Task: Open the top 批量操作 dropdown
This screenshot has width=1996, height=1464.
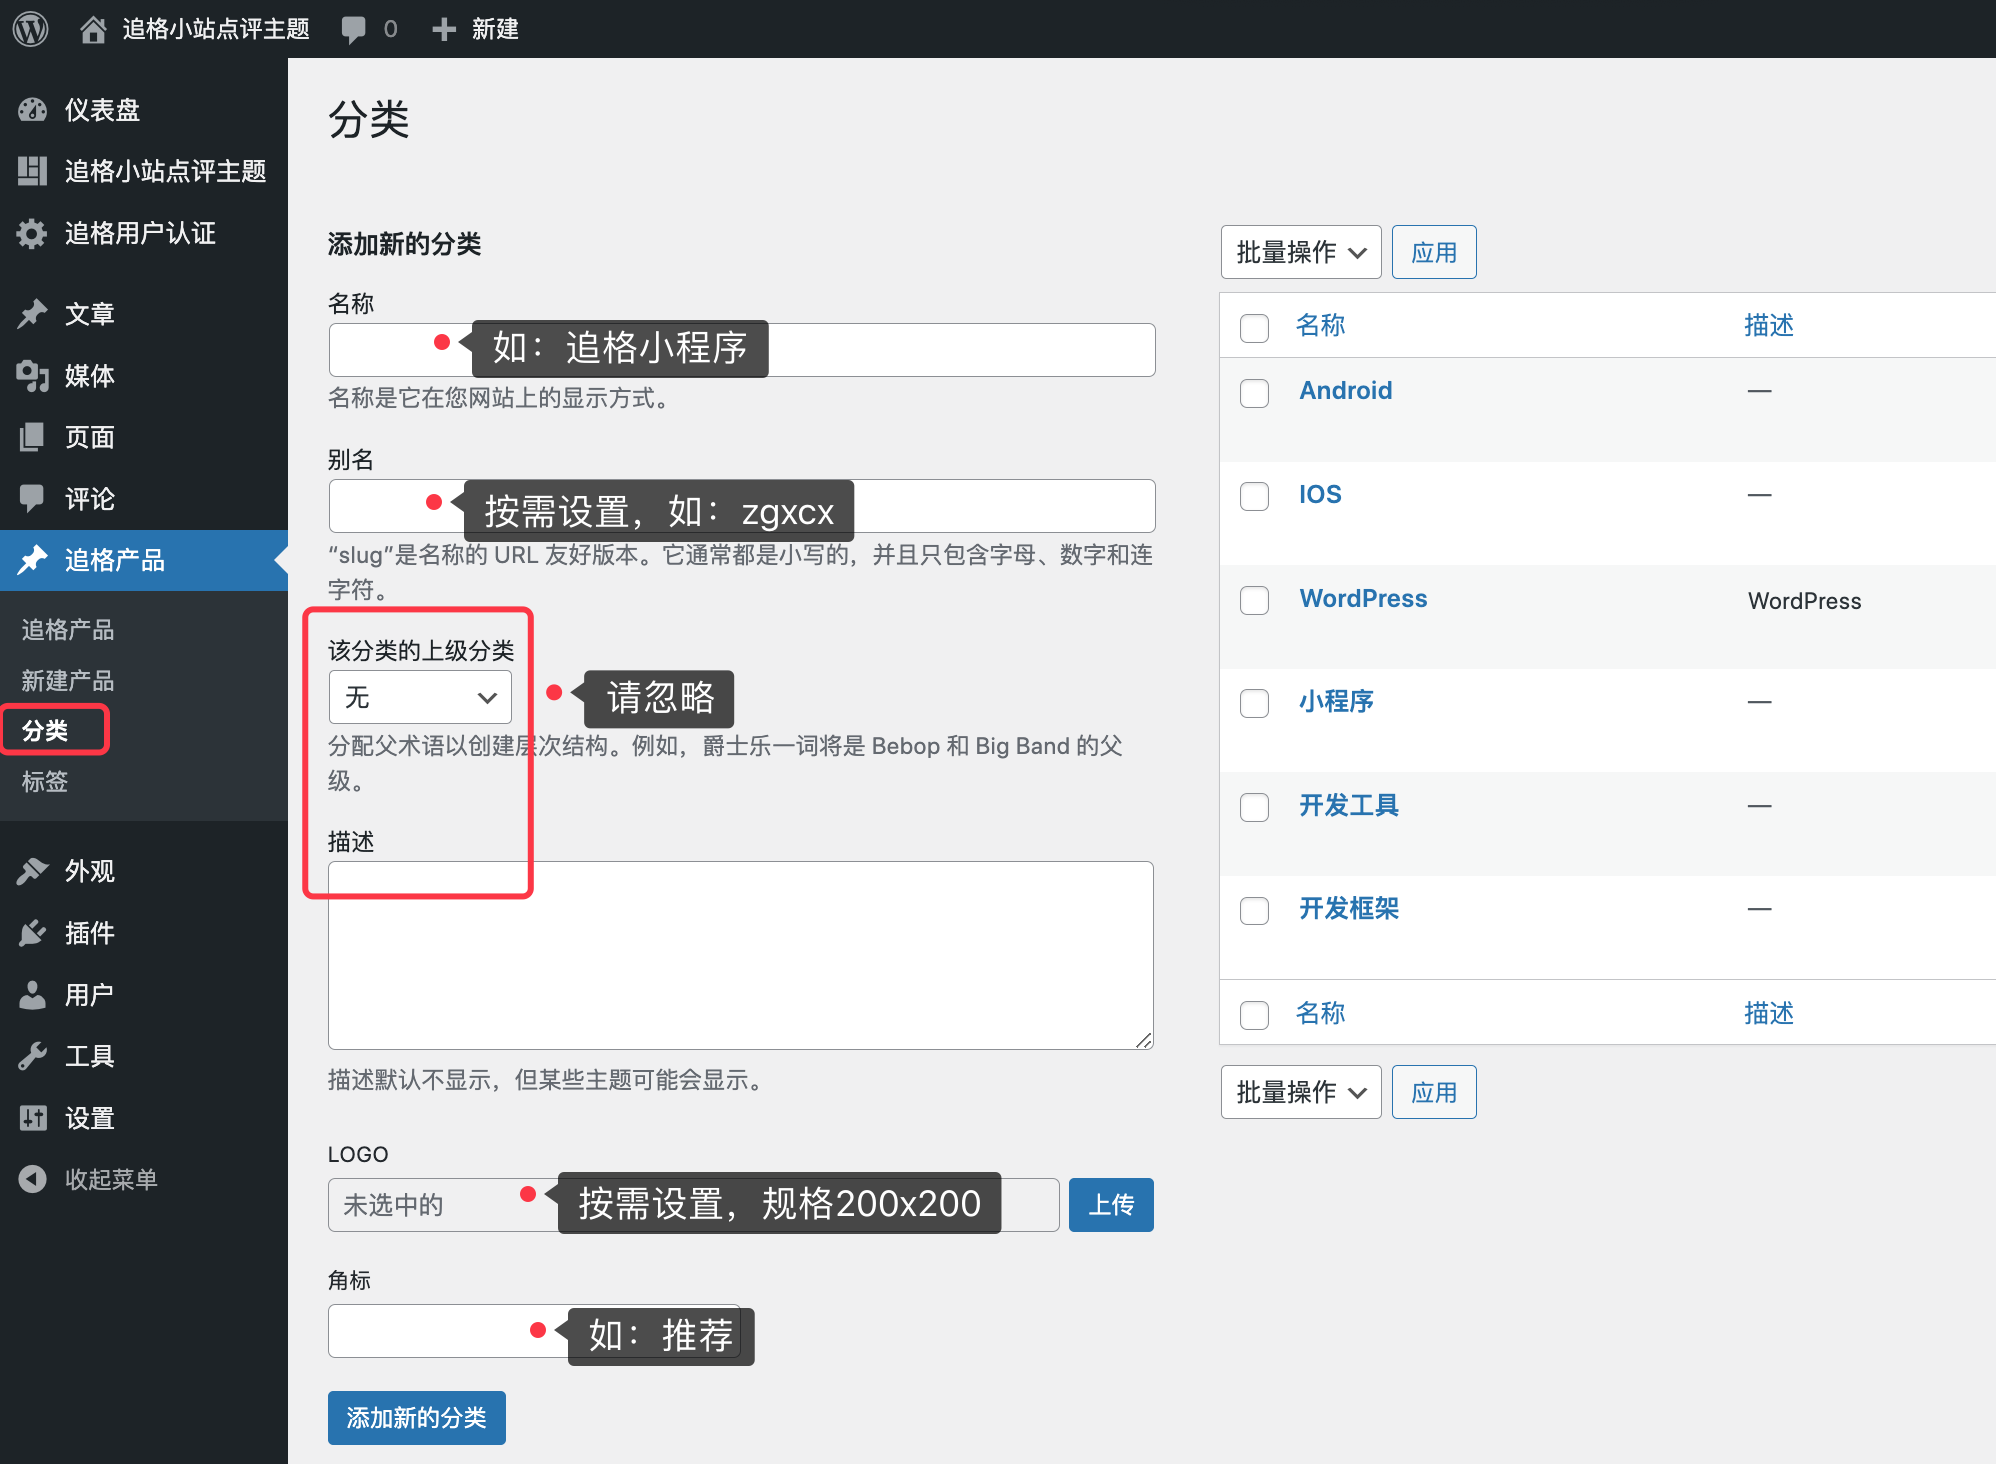Action: [x=1301, y=252]
